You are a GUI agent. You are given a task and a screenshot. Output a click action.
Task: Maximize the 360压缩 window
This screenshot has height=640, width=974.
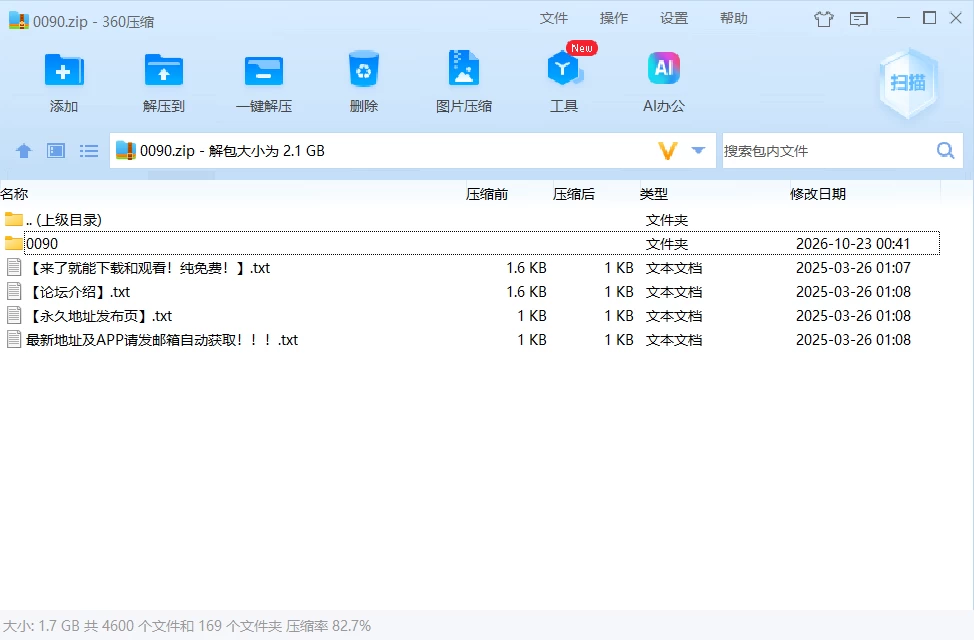(x=929, y=18)
